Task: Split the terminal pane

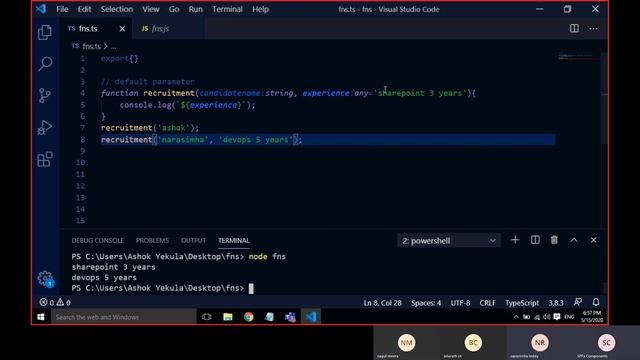Action: pyautogui.click(x=535, y=240)
